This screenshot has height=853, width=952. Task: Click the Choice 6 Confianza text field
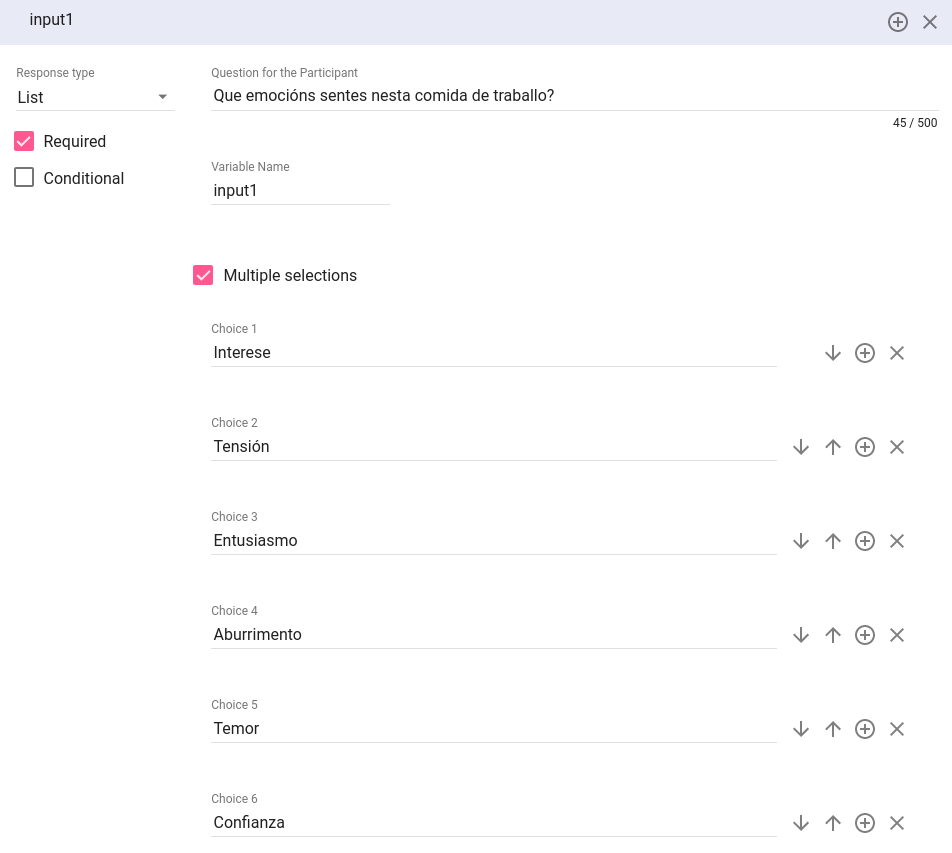[x=493, y=823]
